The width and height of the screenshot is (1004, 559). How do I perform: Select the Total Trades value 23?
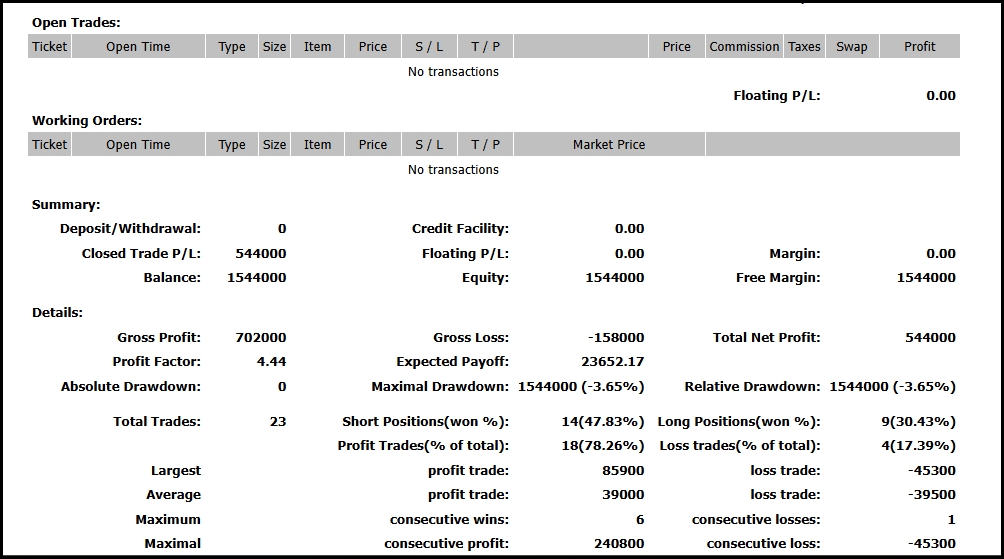[277, 422]
